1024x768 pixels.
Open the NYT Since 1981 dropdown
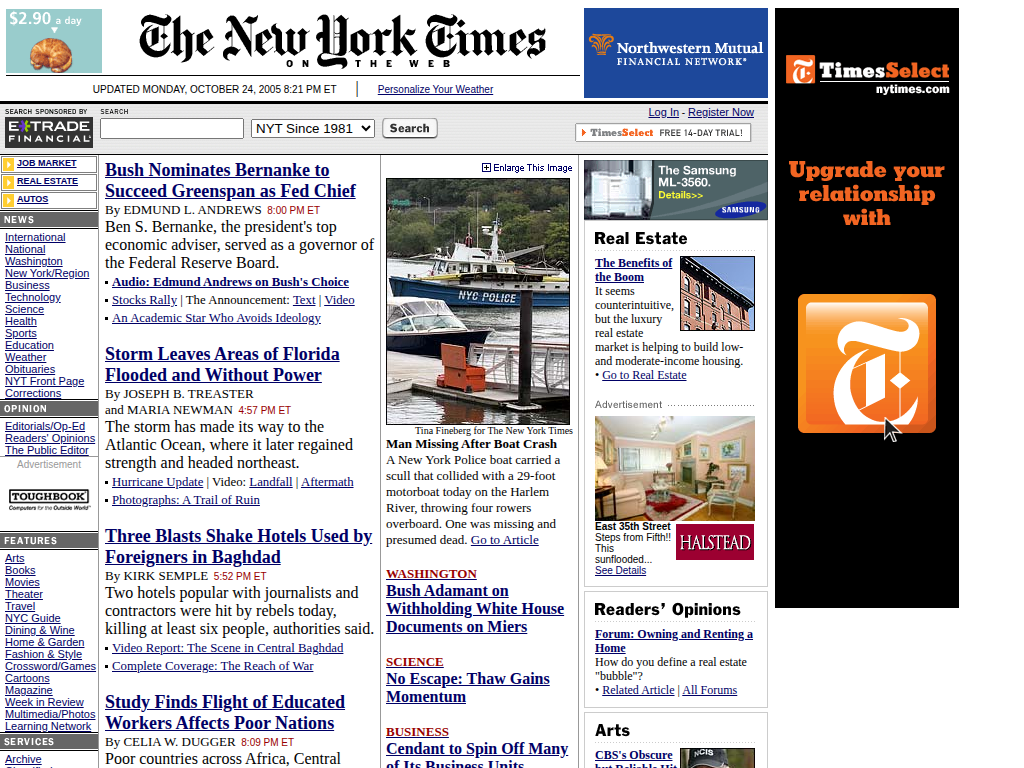tap(313, 128)
